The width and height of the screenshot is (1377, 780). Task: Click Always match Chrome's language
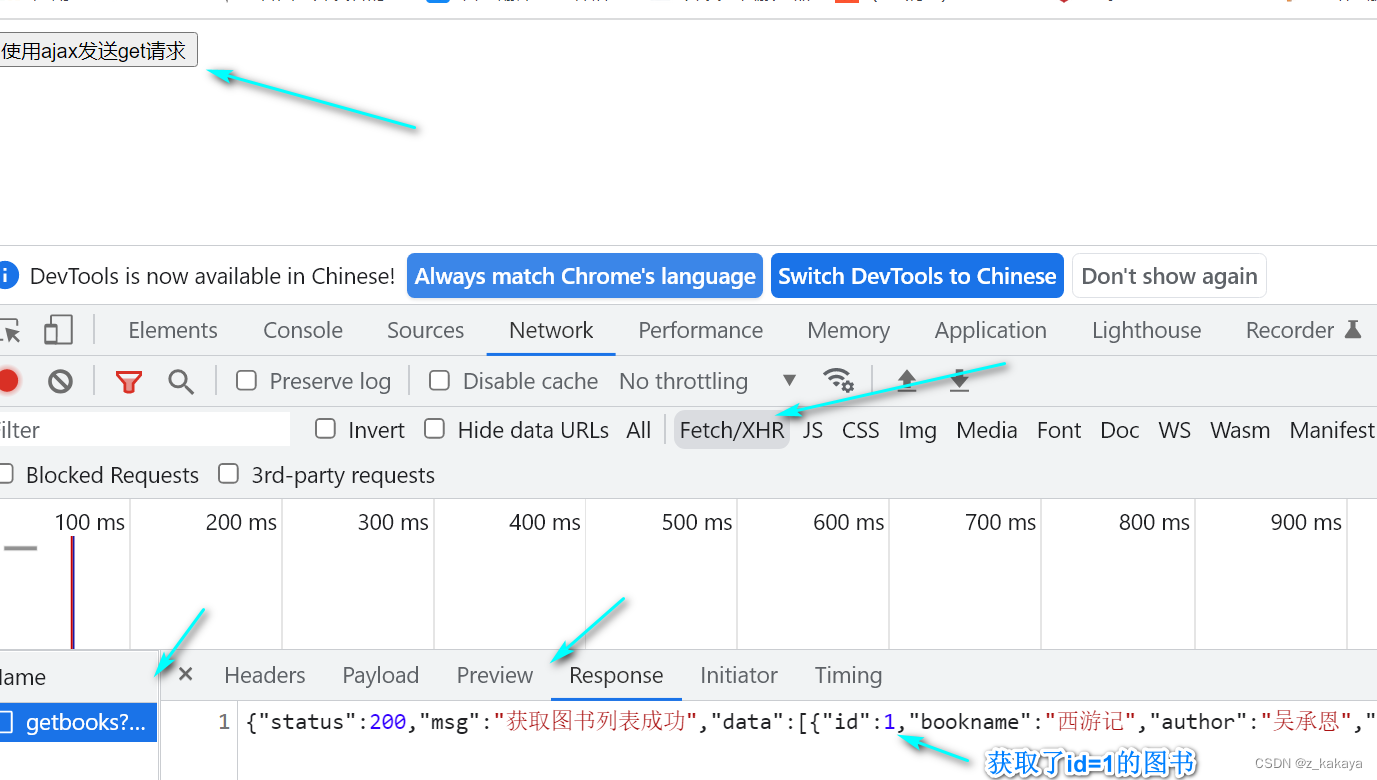click(x=585, y=276)
